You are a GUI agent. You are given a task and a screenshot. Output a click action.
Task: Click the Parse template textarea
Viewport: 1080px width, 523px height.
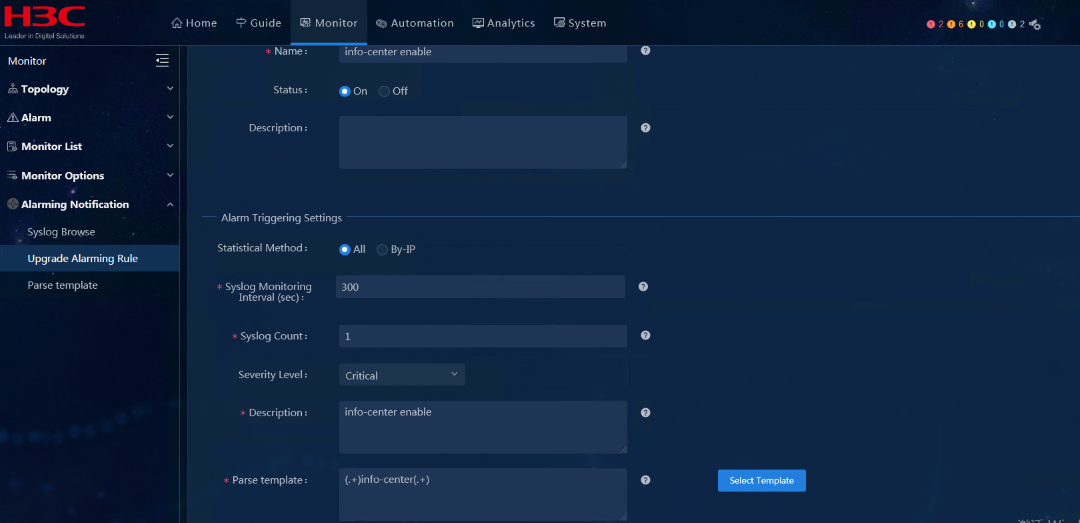483,494
